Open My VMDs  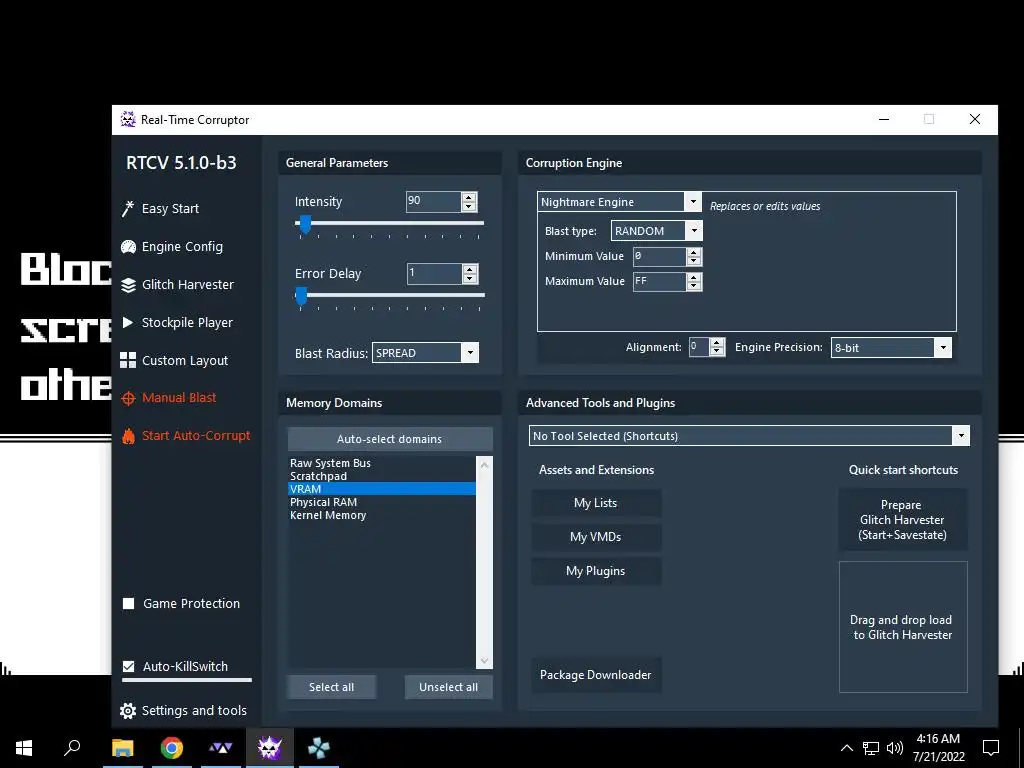596,537
